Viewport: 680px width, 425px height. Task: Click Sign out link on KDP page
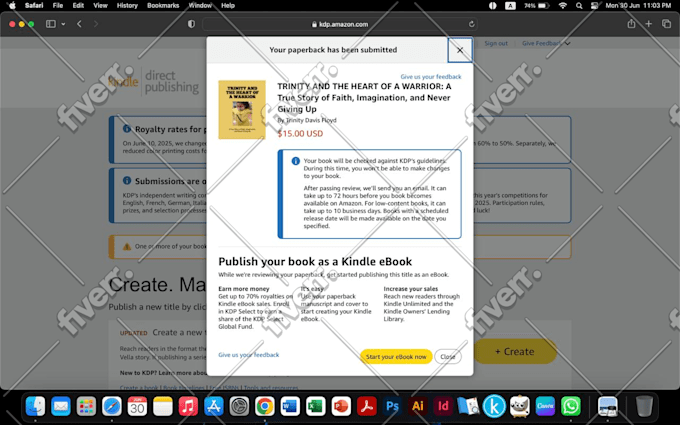coord(496,43)
